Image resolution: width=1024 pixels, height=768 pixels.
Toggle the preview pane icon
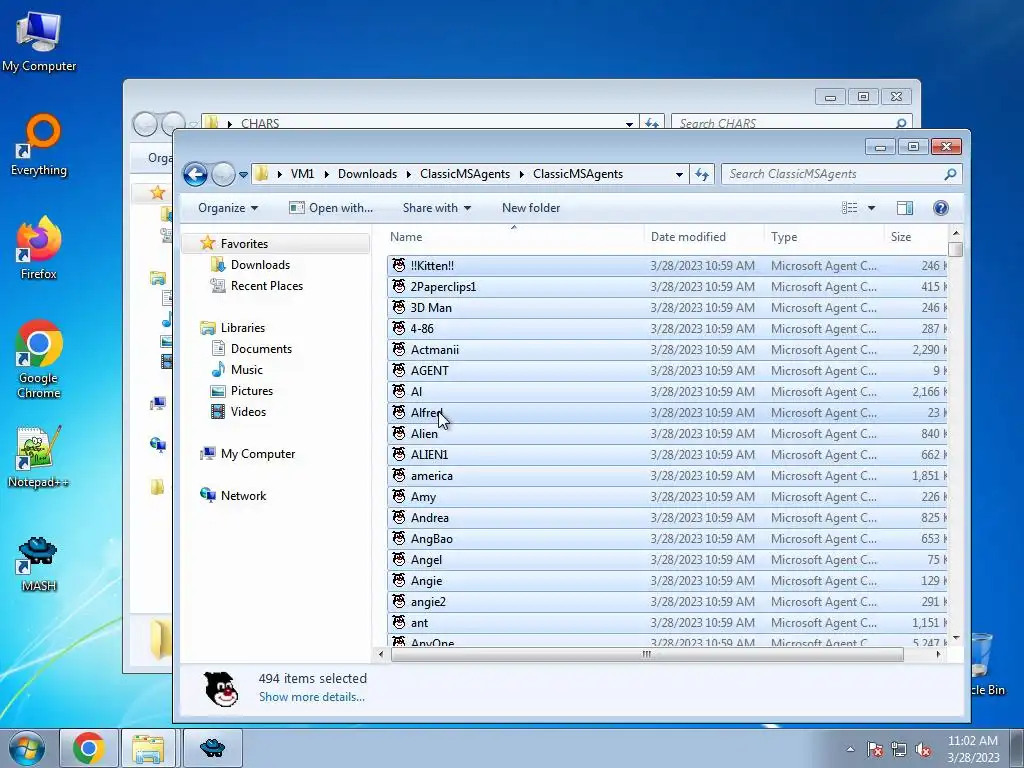(x=905, y=208)
